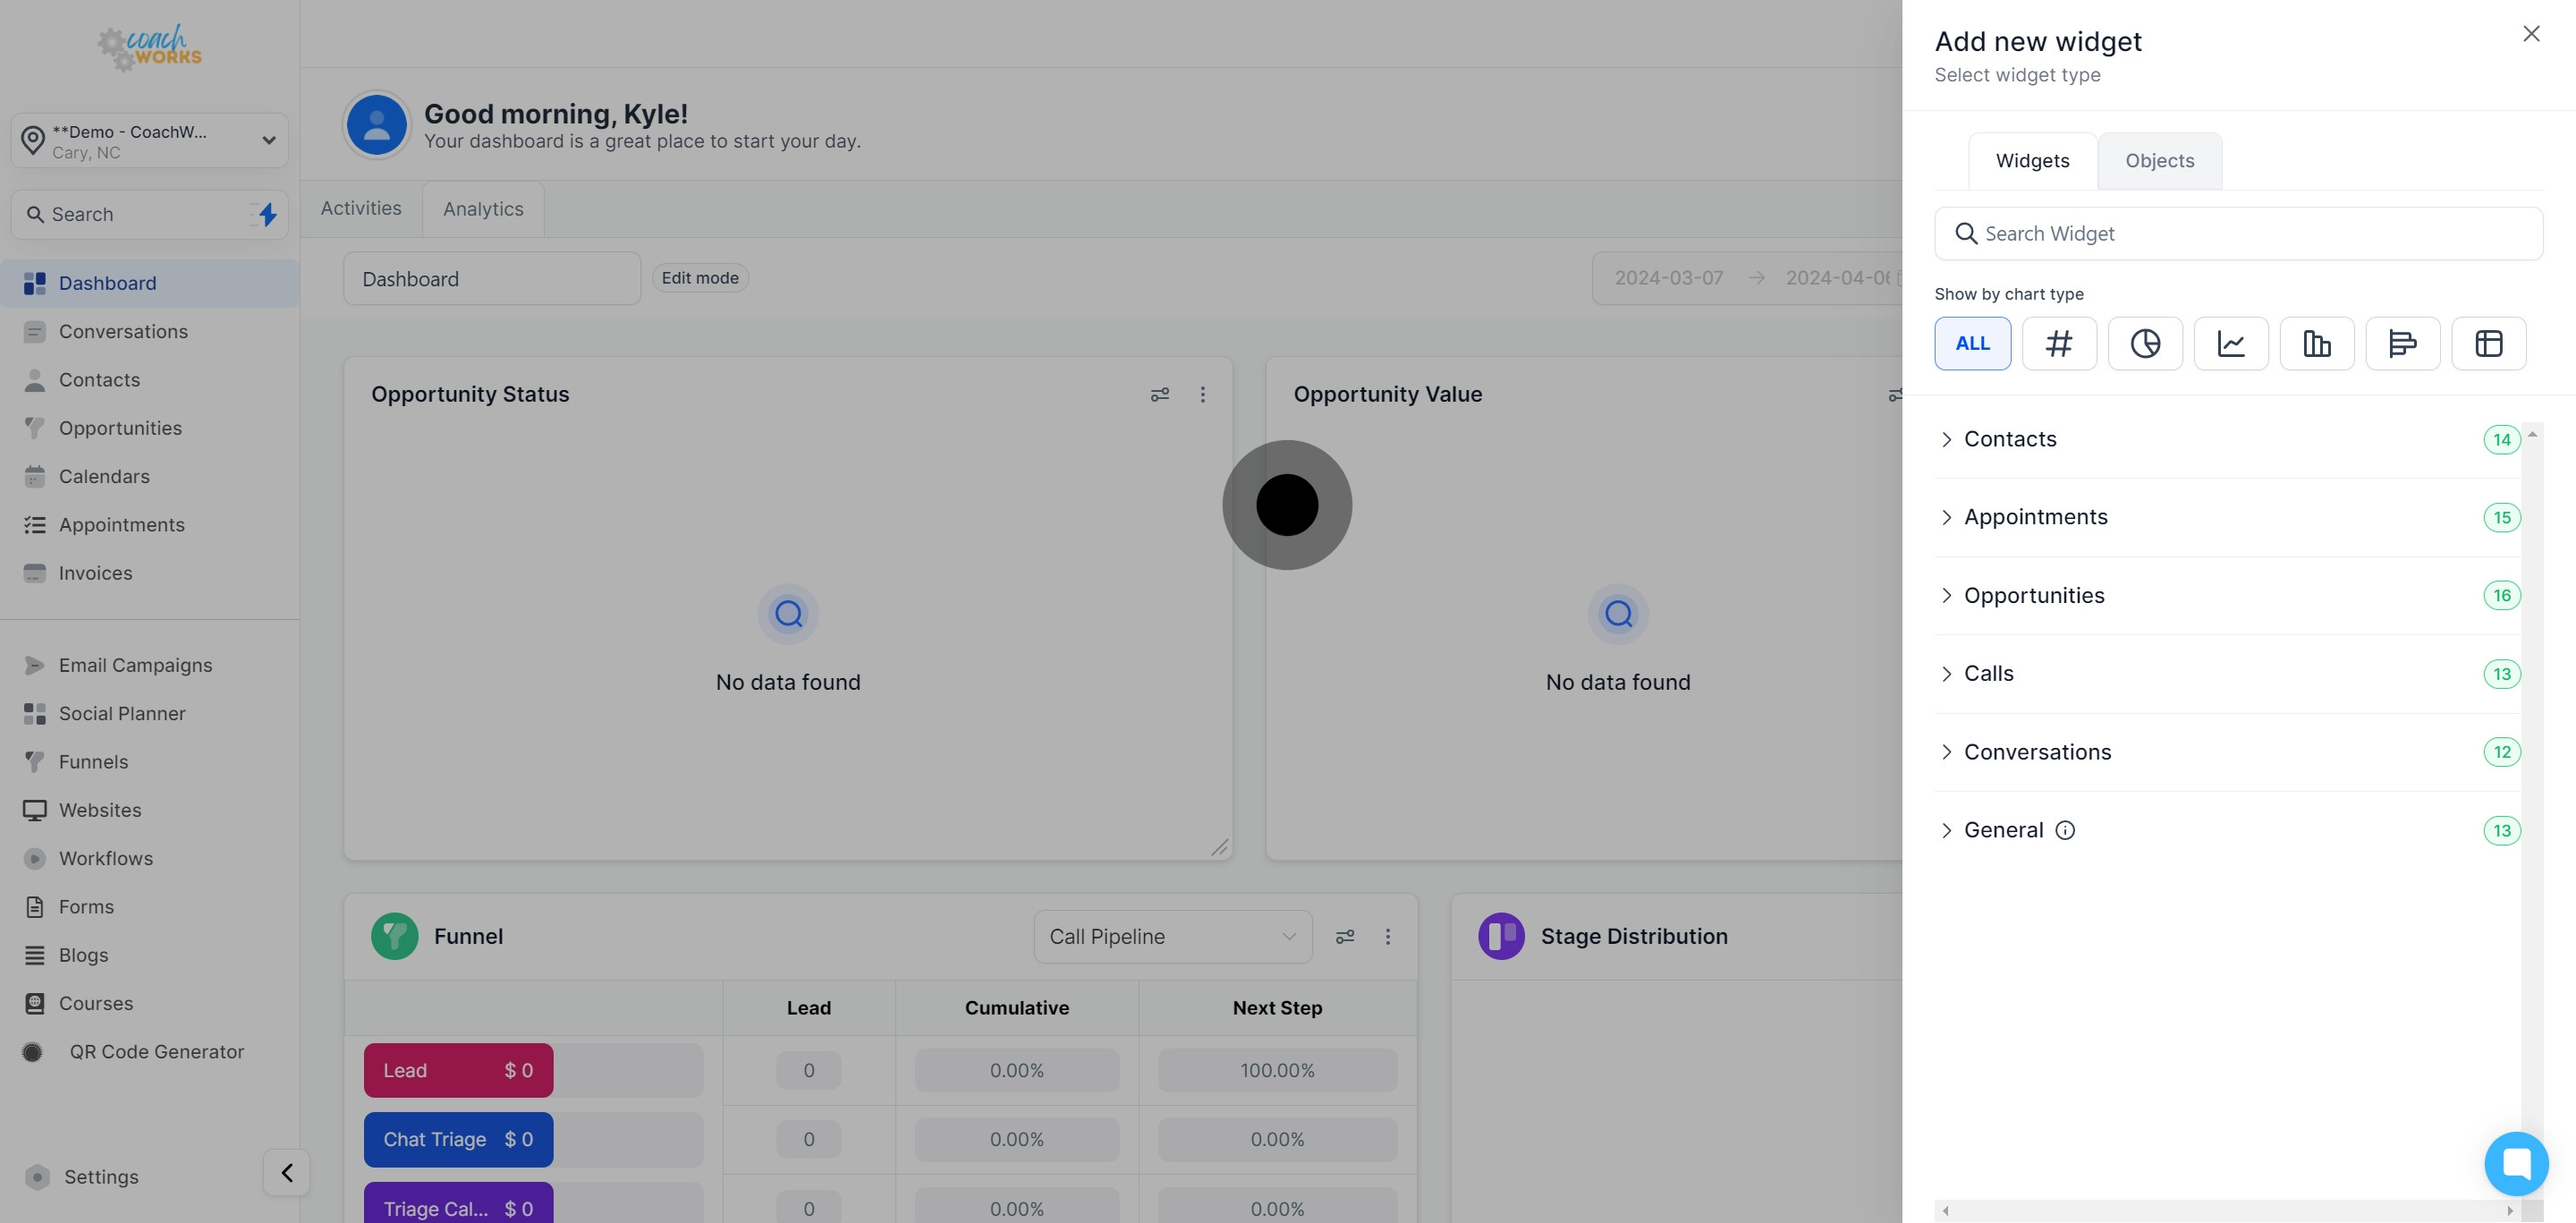Select the ALL chart type filter

(1972, 343)
